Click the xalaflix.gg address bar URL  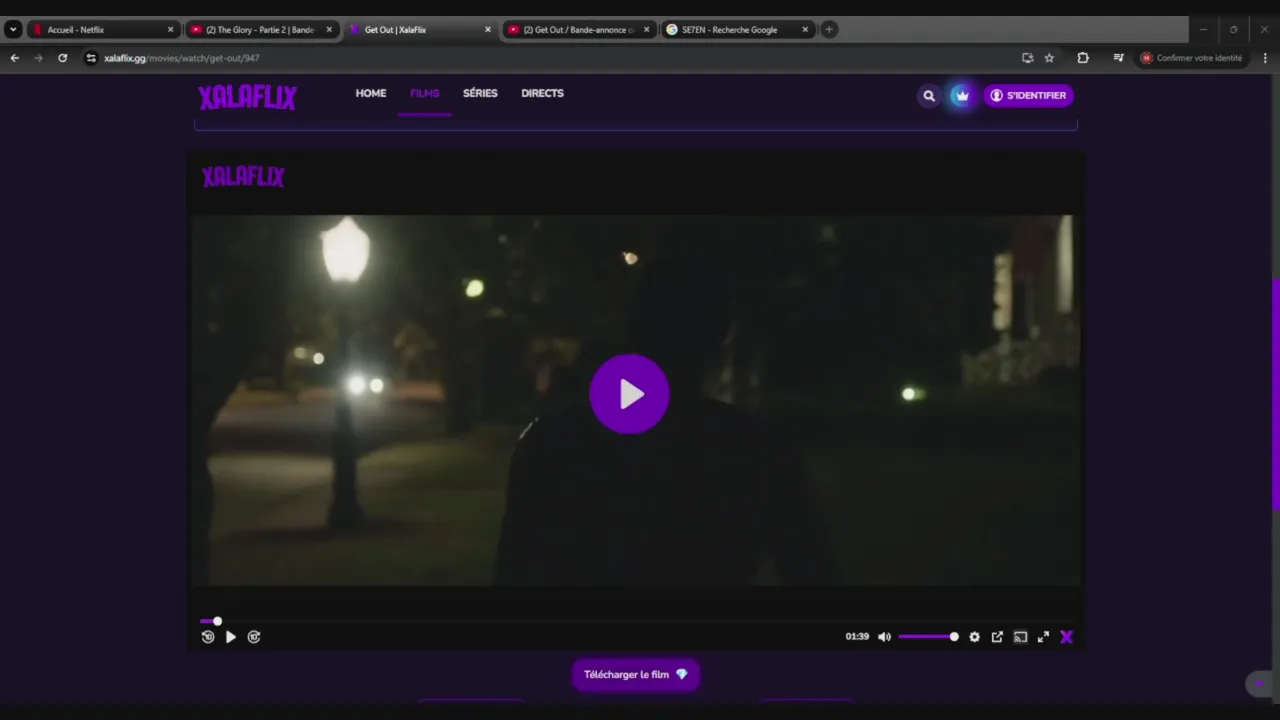click(x=181, y=58)
